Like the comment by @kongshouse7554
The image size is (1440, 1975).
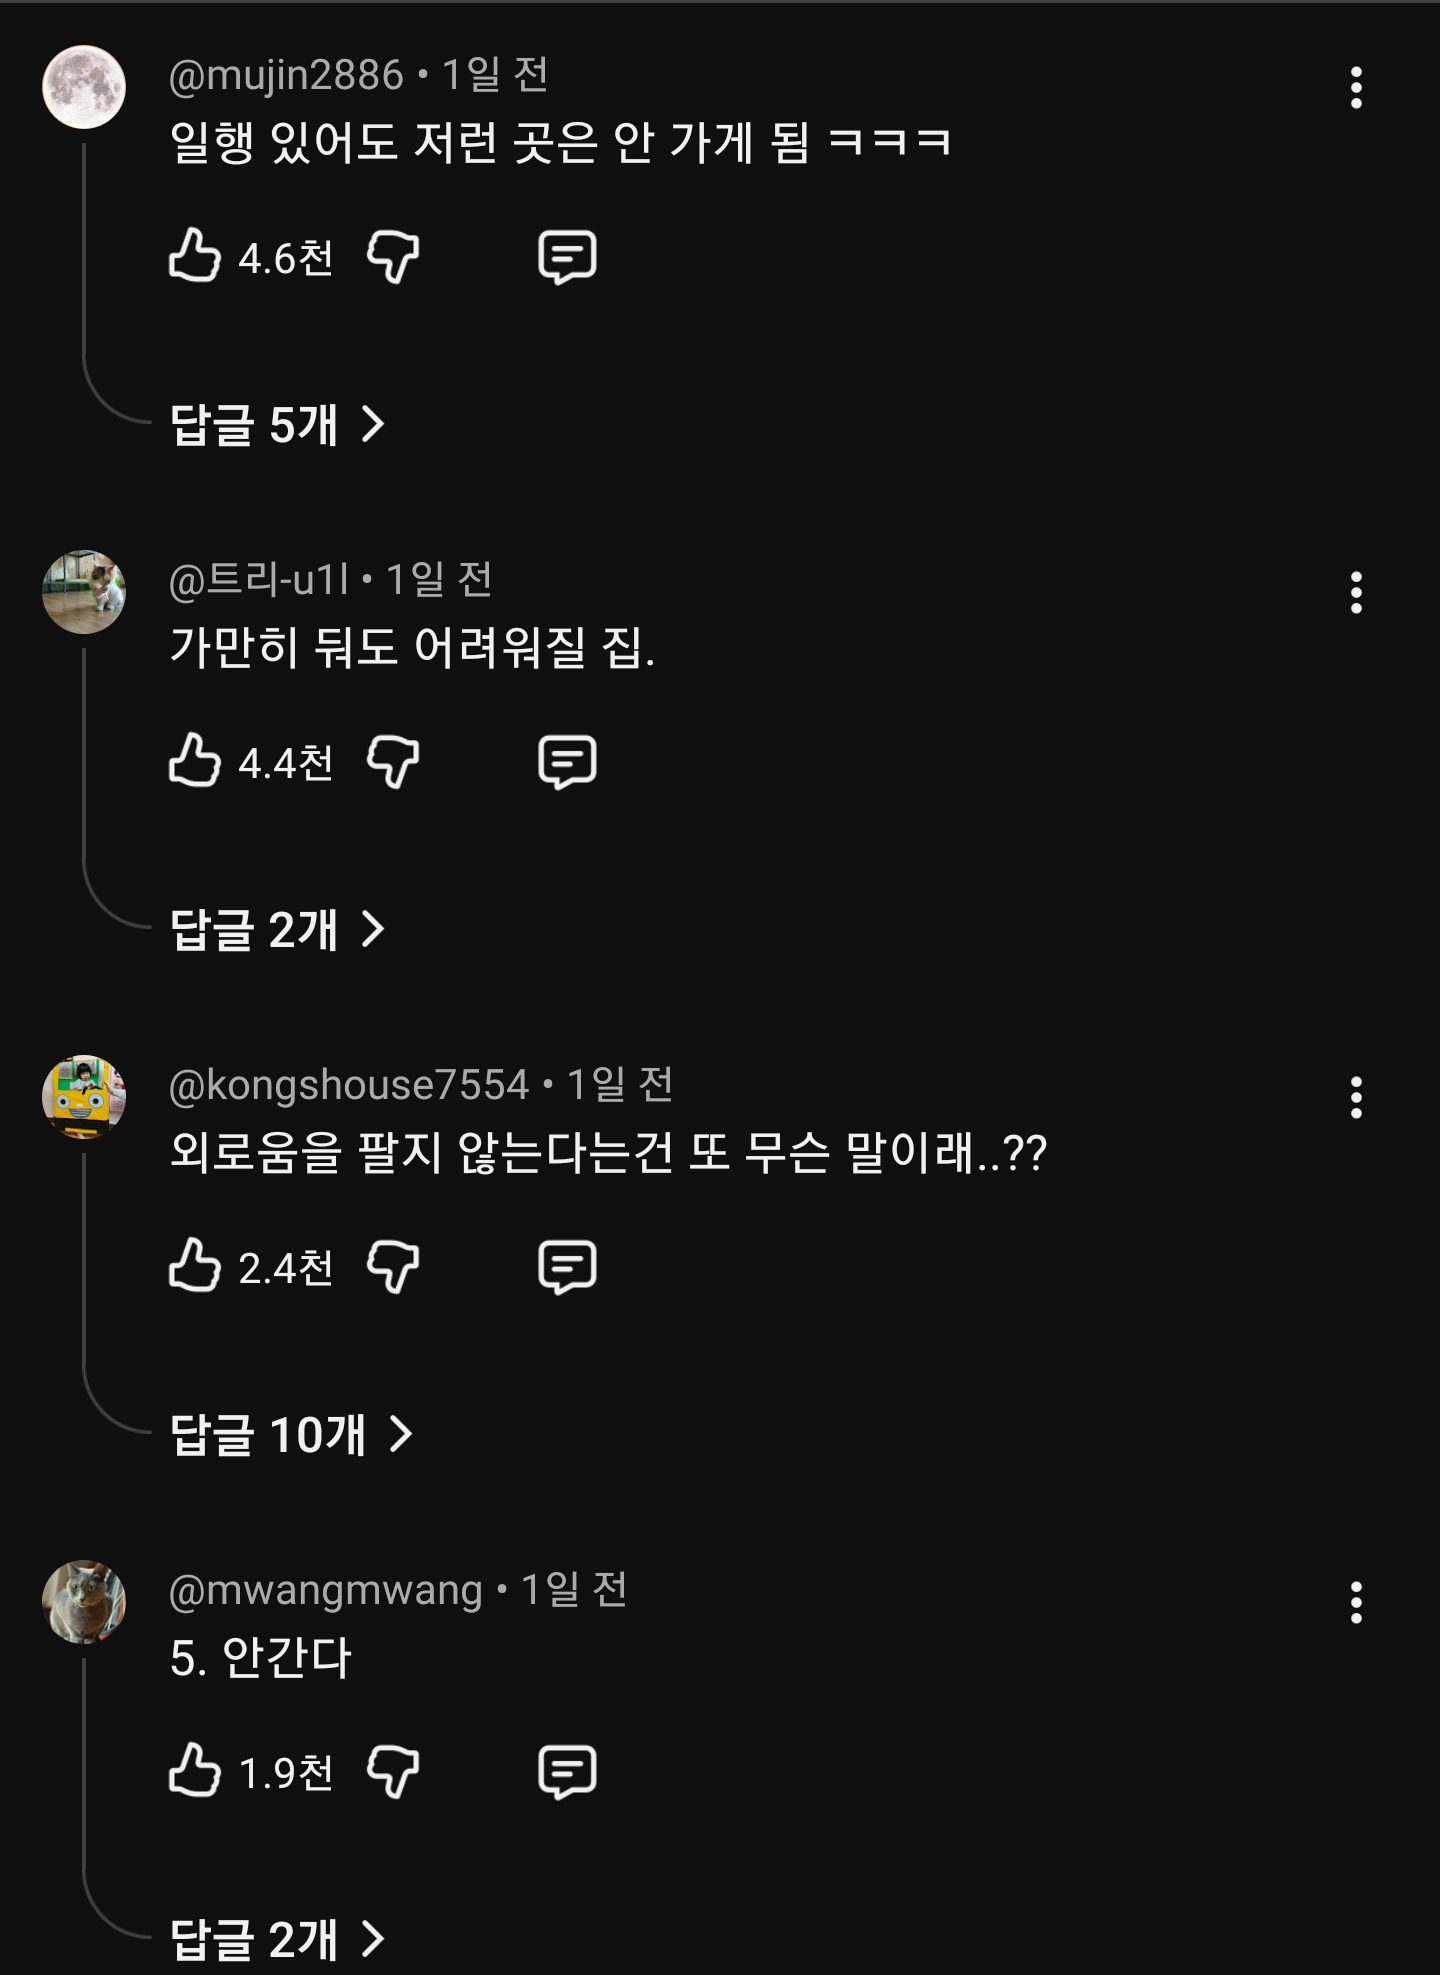click(195, 1266)
